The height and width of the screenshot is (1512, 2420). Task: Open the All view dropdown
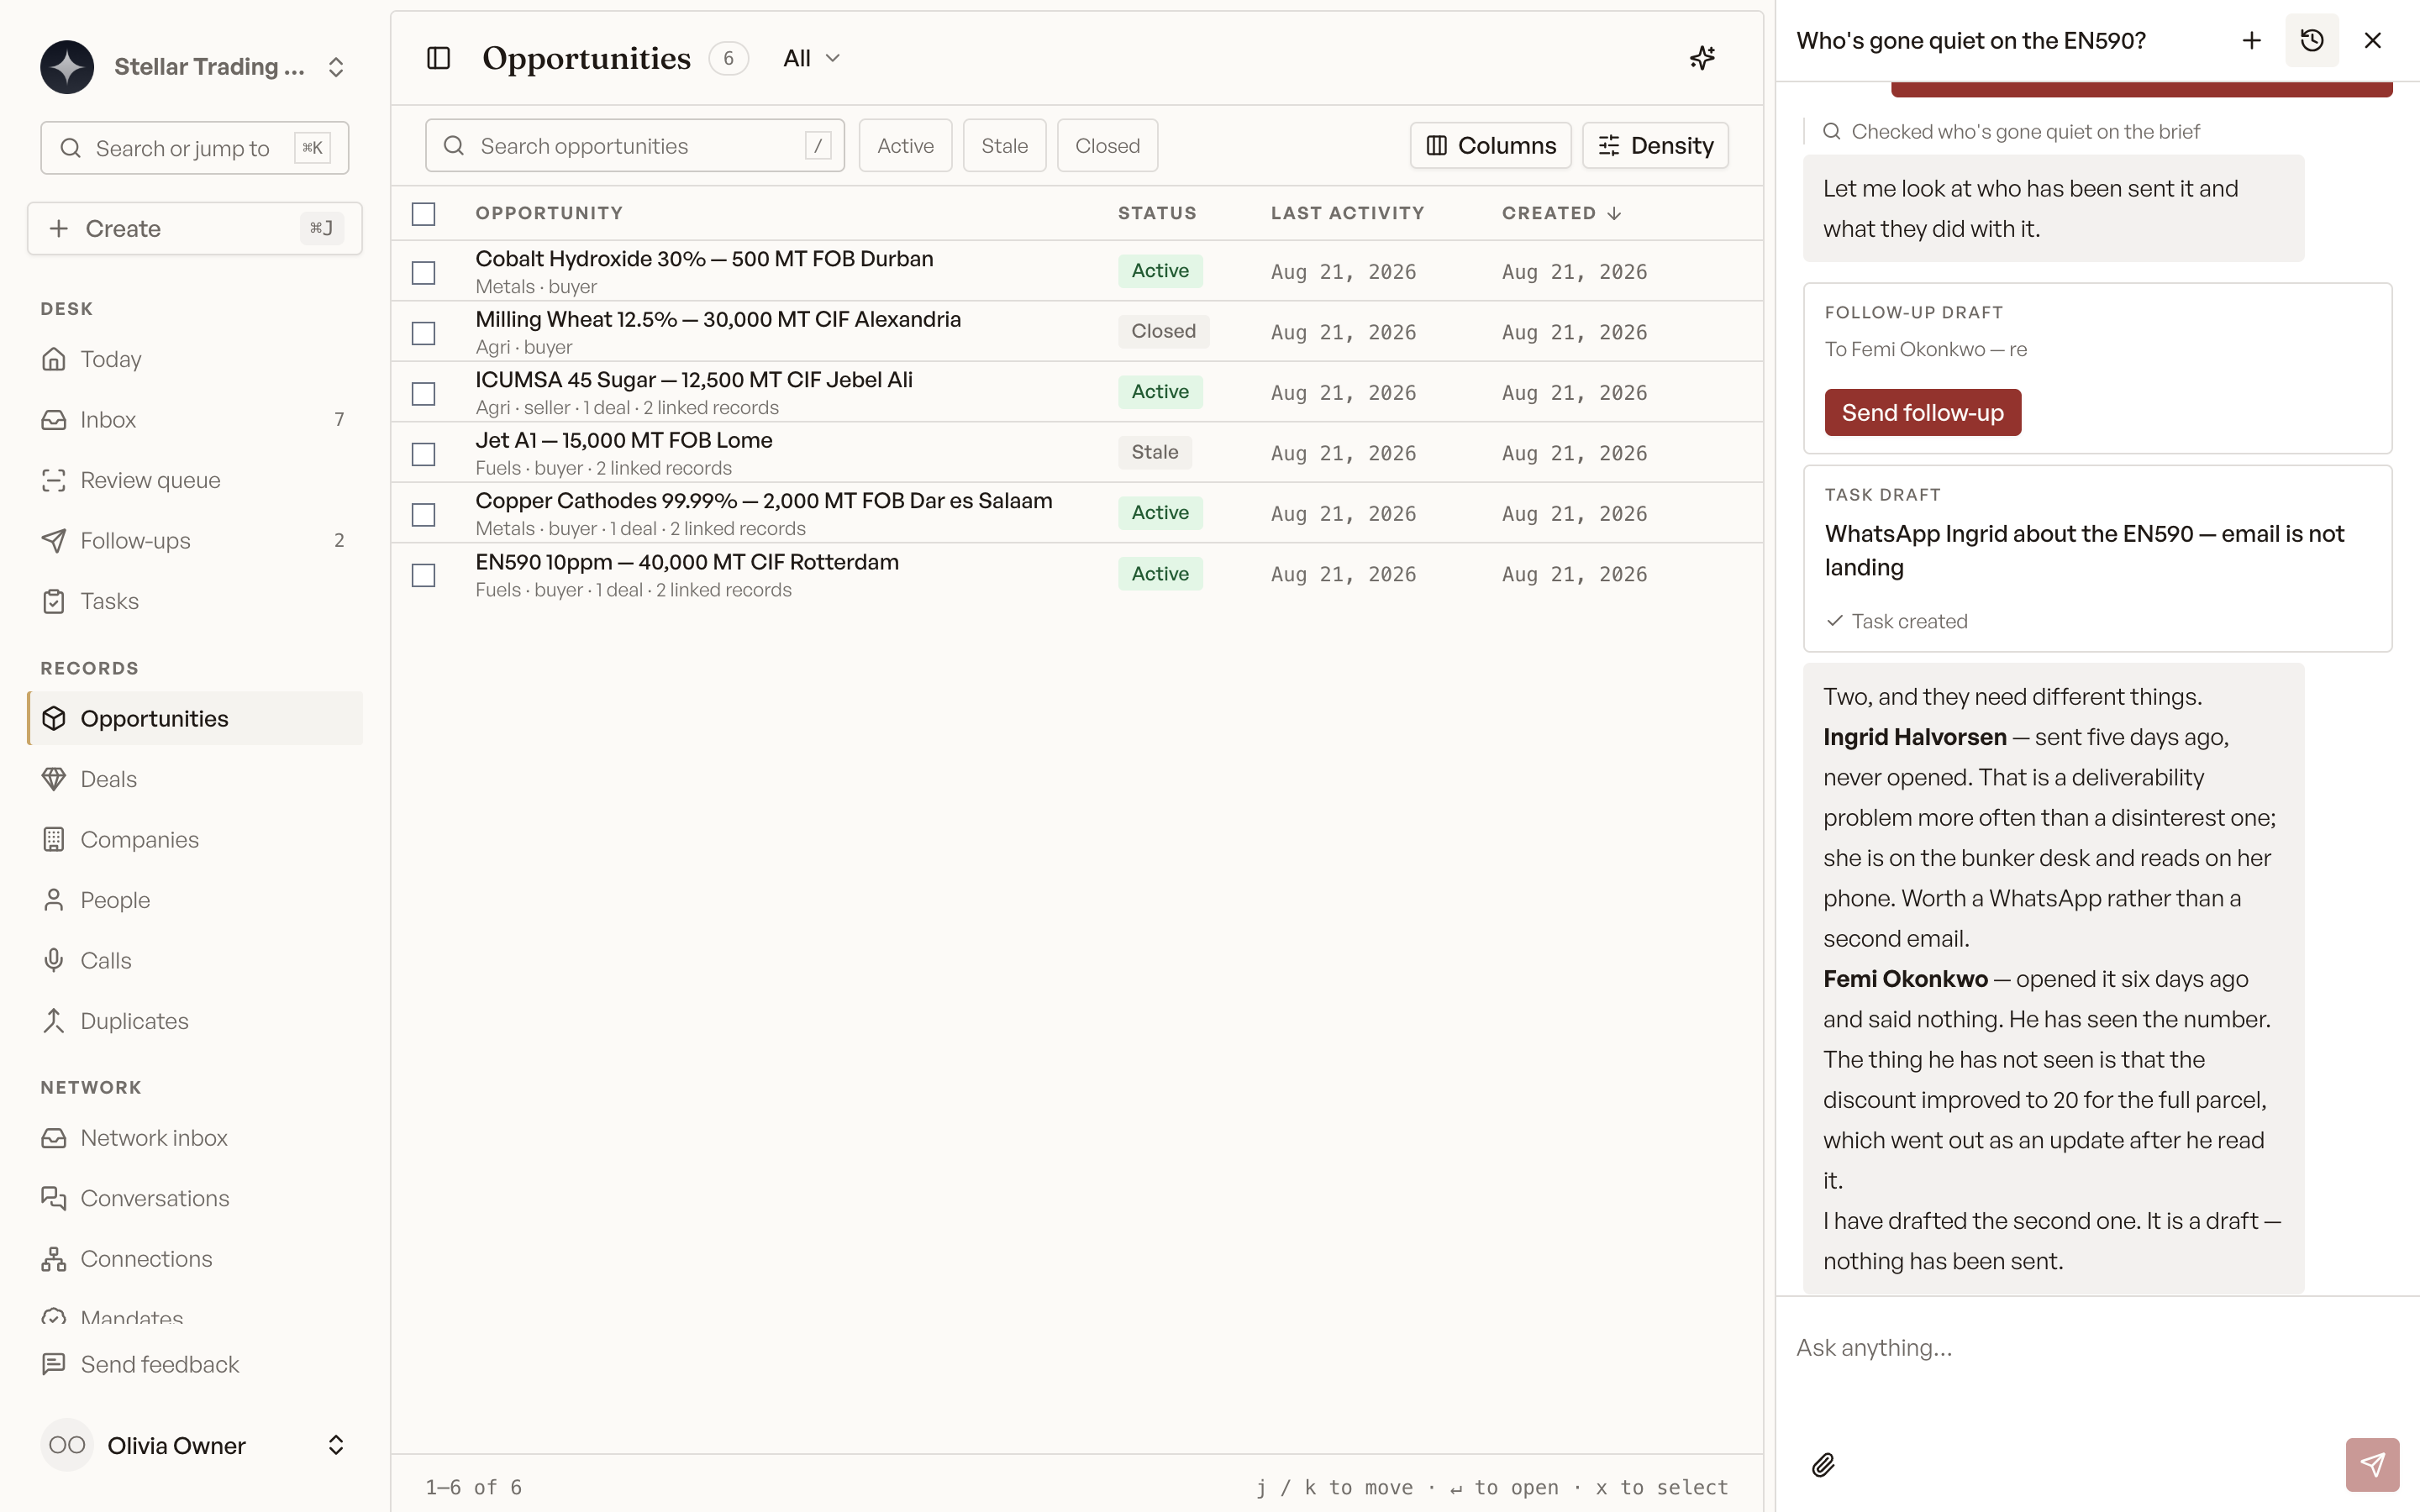click(x=811, y=58)
